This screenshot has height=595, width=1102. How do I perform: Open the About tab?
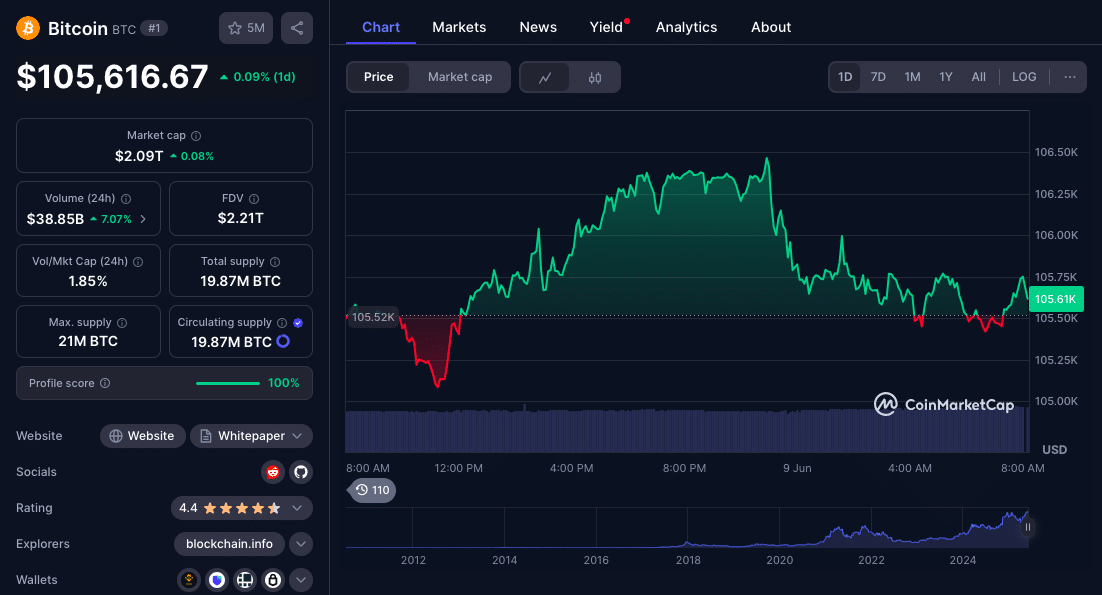point(771,27)
